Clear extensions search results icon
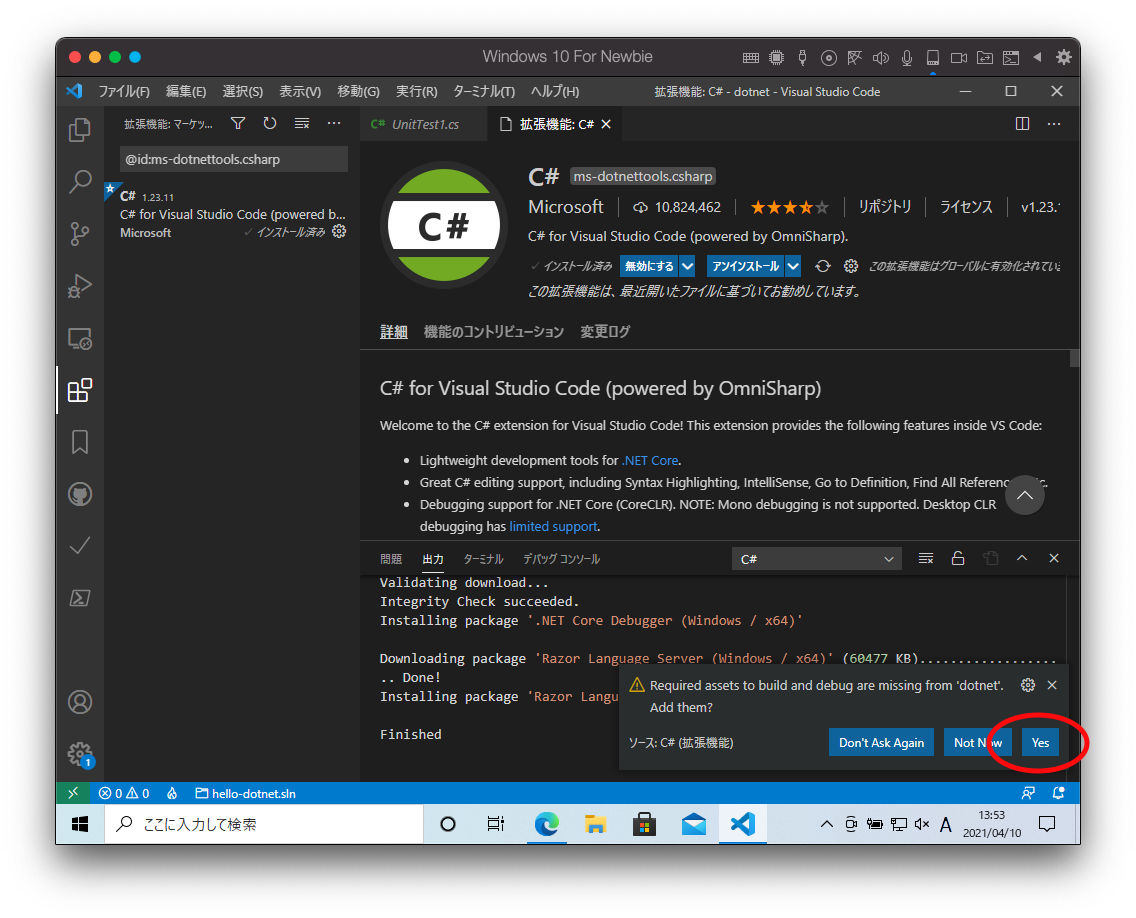The height and width of the screenshot is (918, 1136). [302, 124]
